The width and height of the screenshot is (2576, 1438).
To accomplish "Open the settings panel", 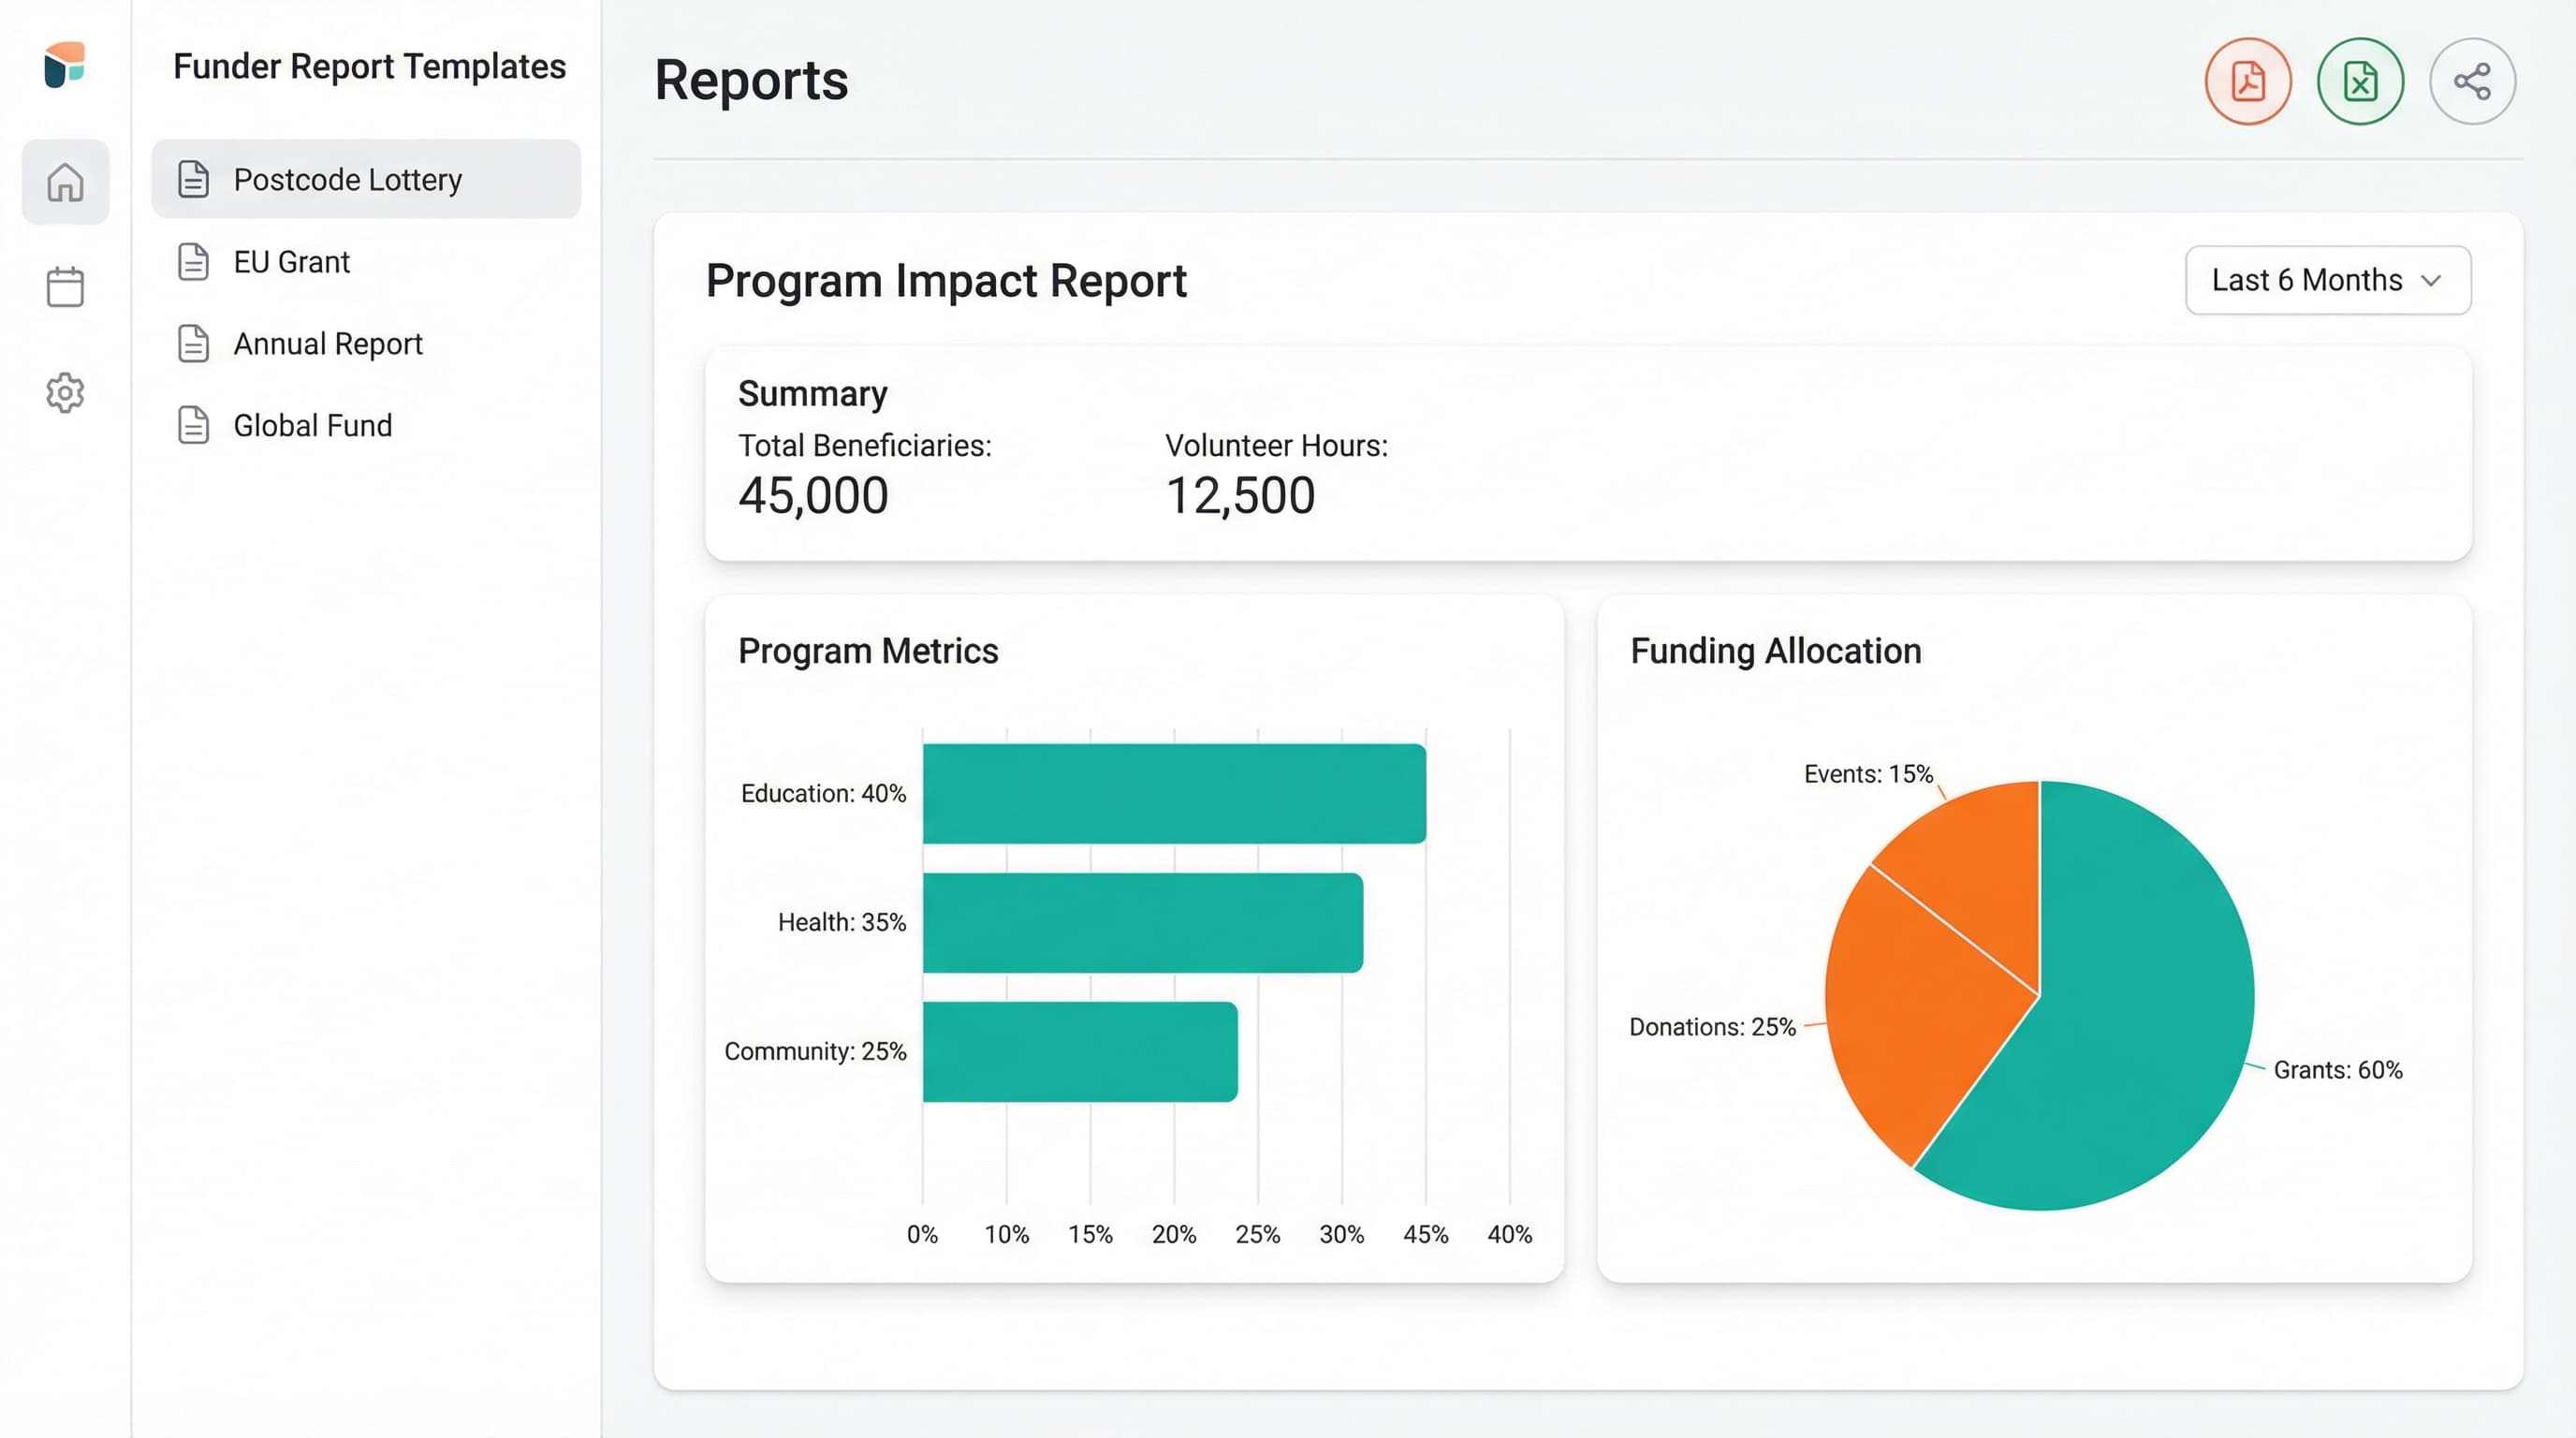I will coord(65,392).
